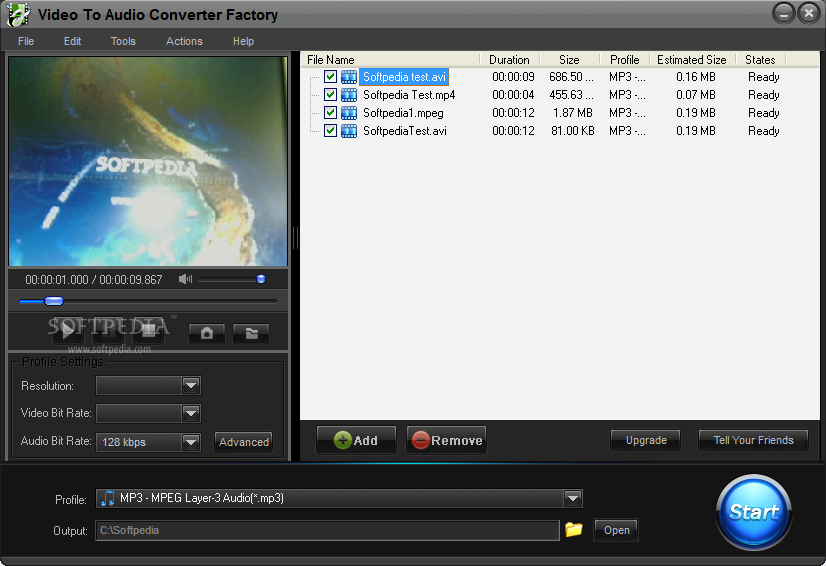The image size is (826, 566).
Task: Click the Add button
Action: (x=356, y=440)
